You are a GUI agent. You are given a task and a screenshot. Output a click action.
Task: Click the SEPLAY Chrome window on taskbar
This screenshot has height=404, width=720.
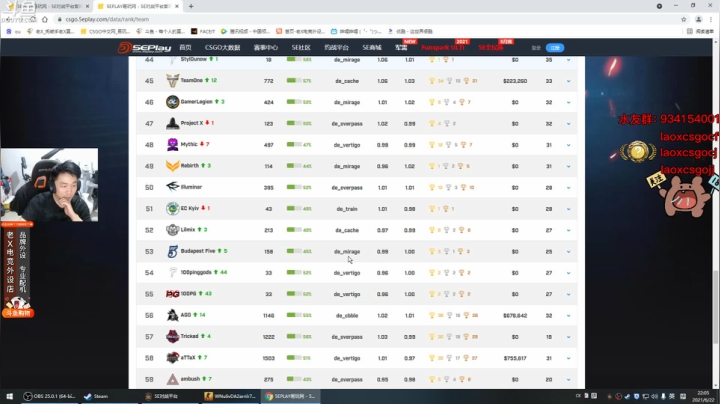(290, 396)
